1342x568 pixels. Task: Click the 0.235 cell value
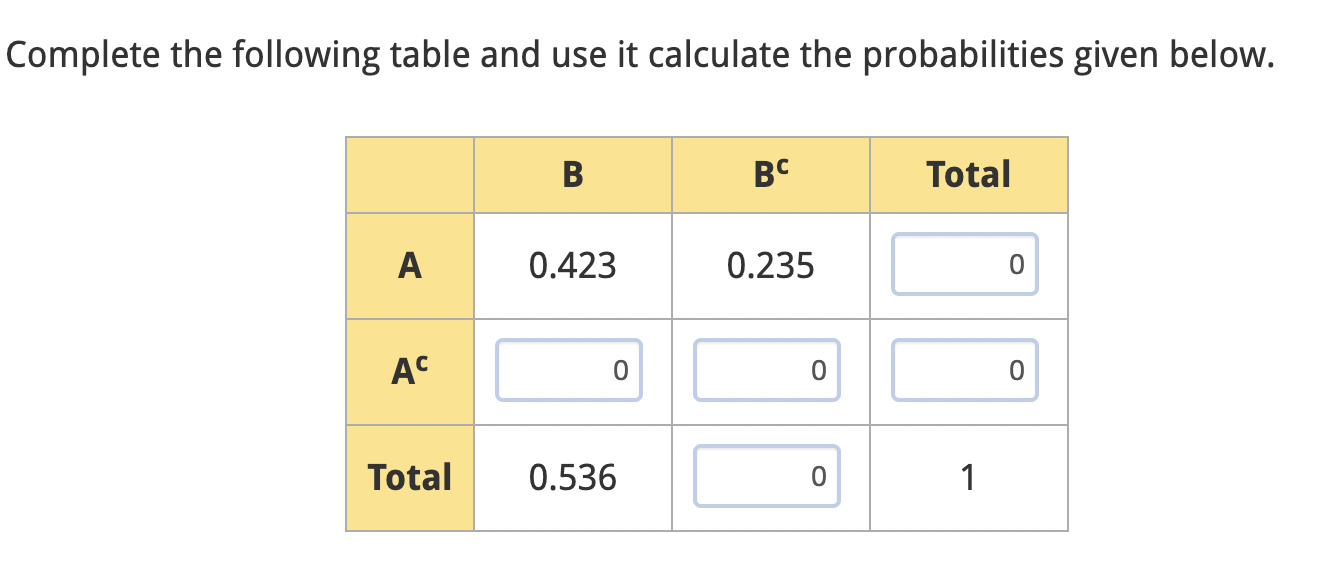point(771,266)
